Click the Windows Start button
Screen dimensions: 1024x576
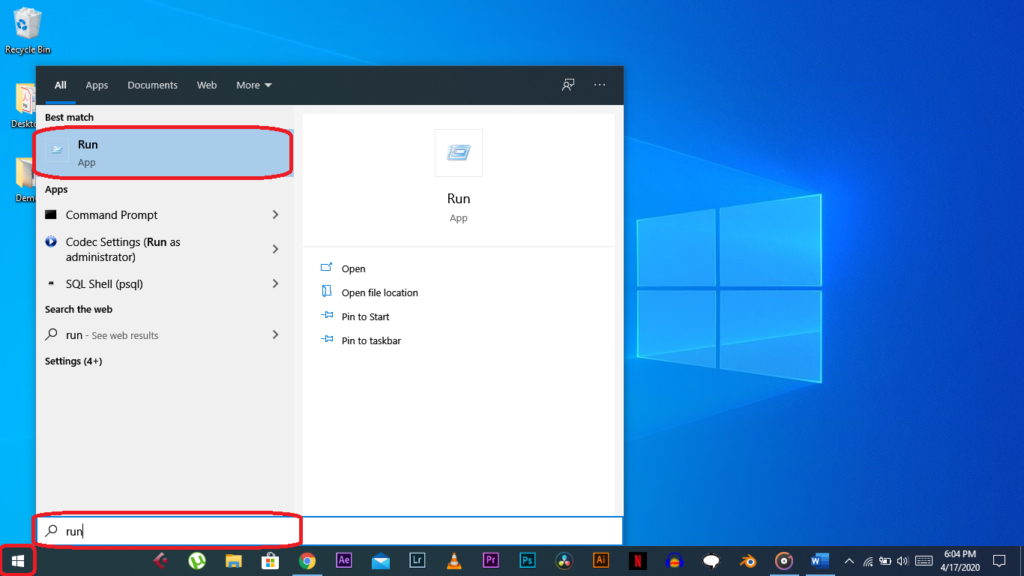tap(17, 561)
